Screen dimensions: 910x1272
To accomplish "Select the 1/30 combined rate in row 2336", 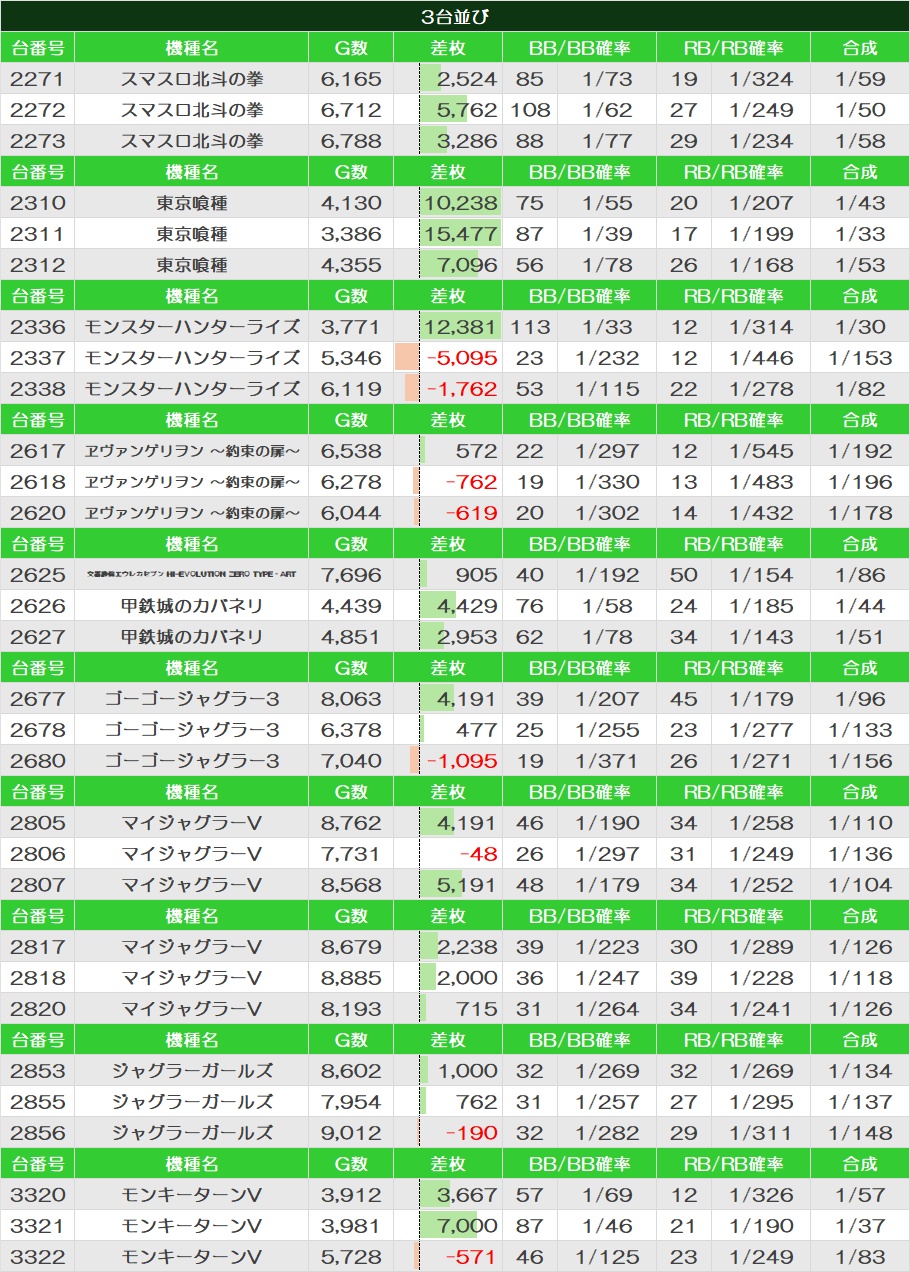I will coord(860,327).
